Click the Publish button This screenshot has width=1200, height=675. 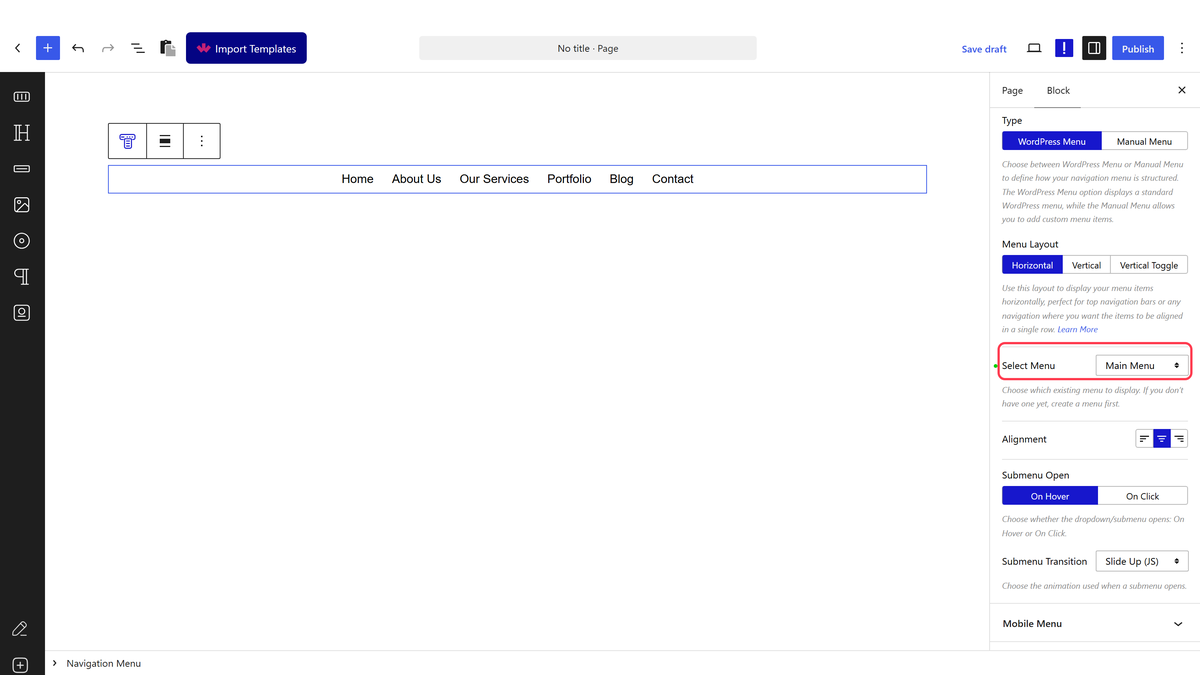coord(1138,48)
